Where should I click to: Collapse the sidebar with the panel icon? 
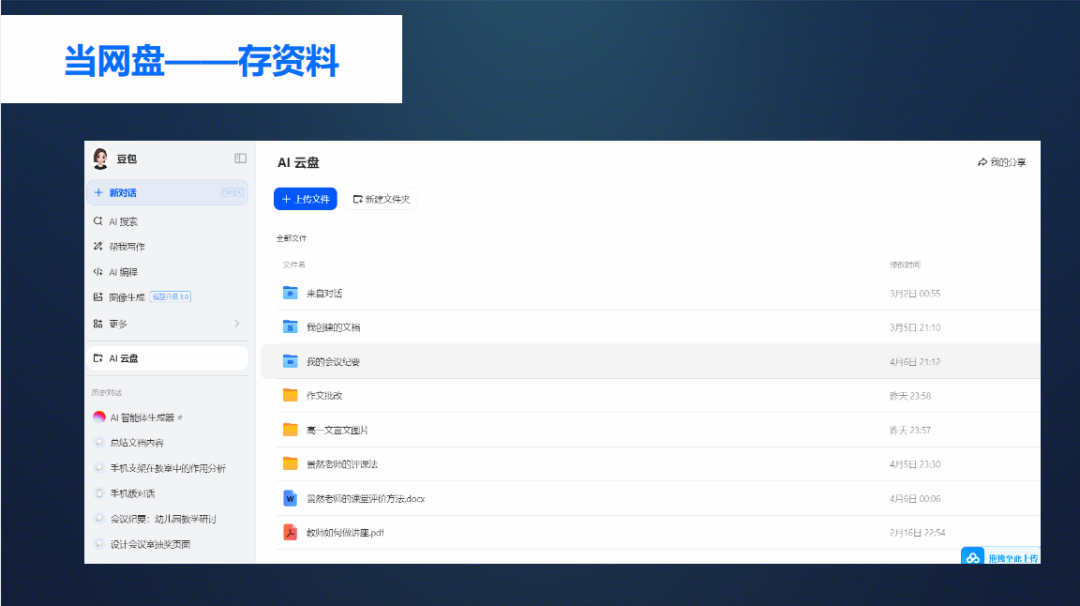(x=240, y=158)
